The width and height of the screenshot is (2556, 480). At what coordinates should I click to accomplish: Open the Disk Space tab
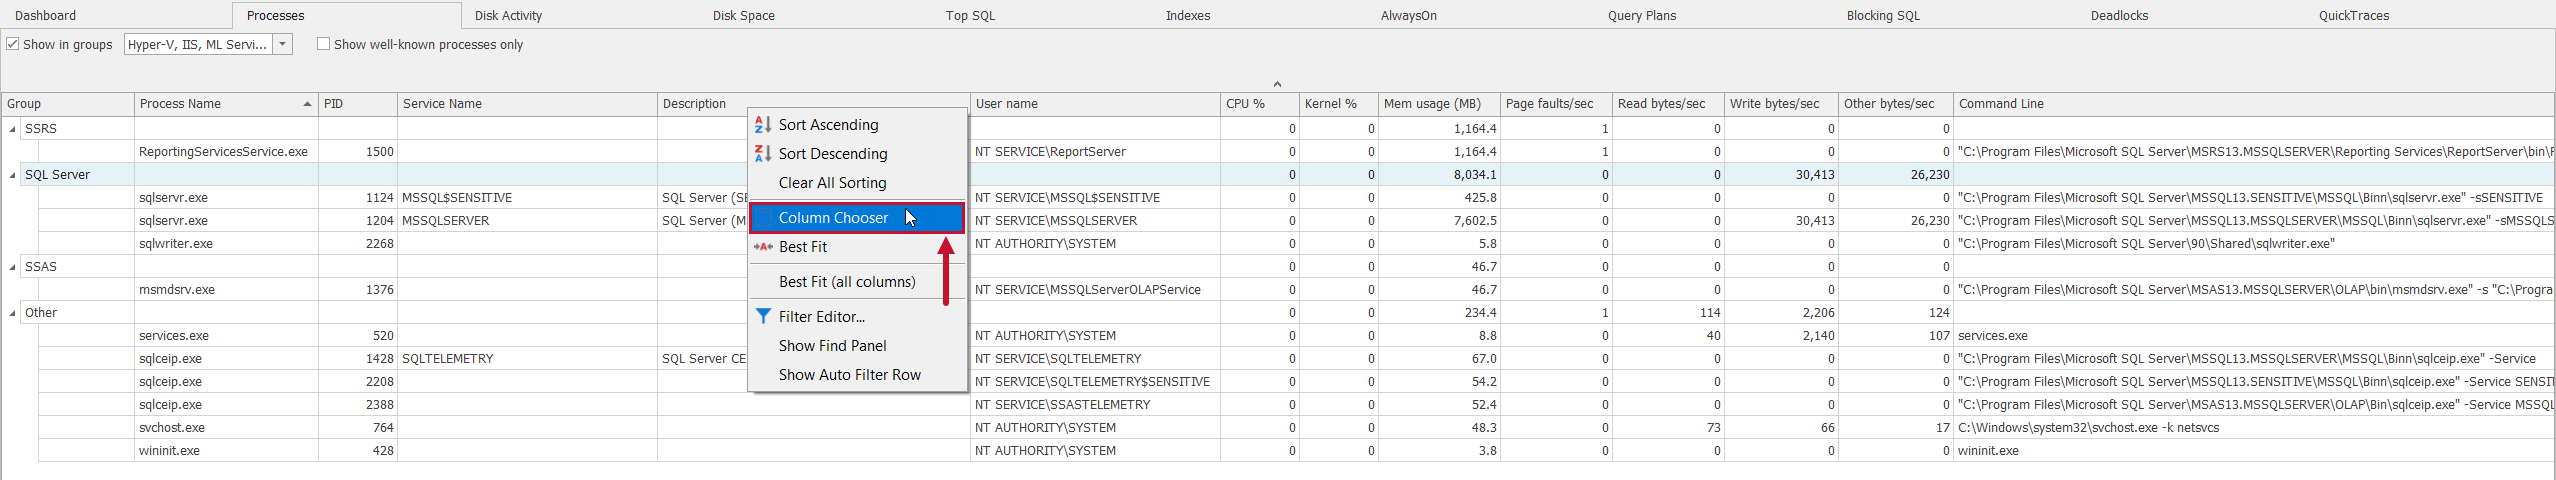pyautogui.click(x=744, y=15)
